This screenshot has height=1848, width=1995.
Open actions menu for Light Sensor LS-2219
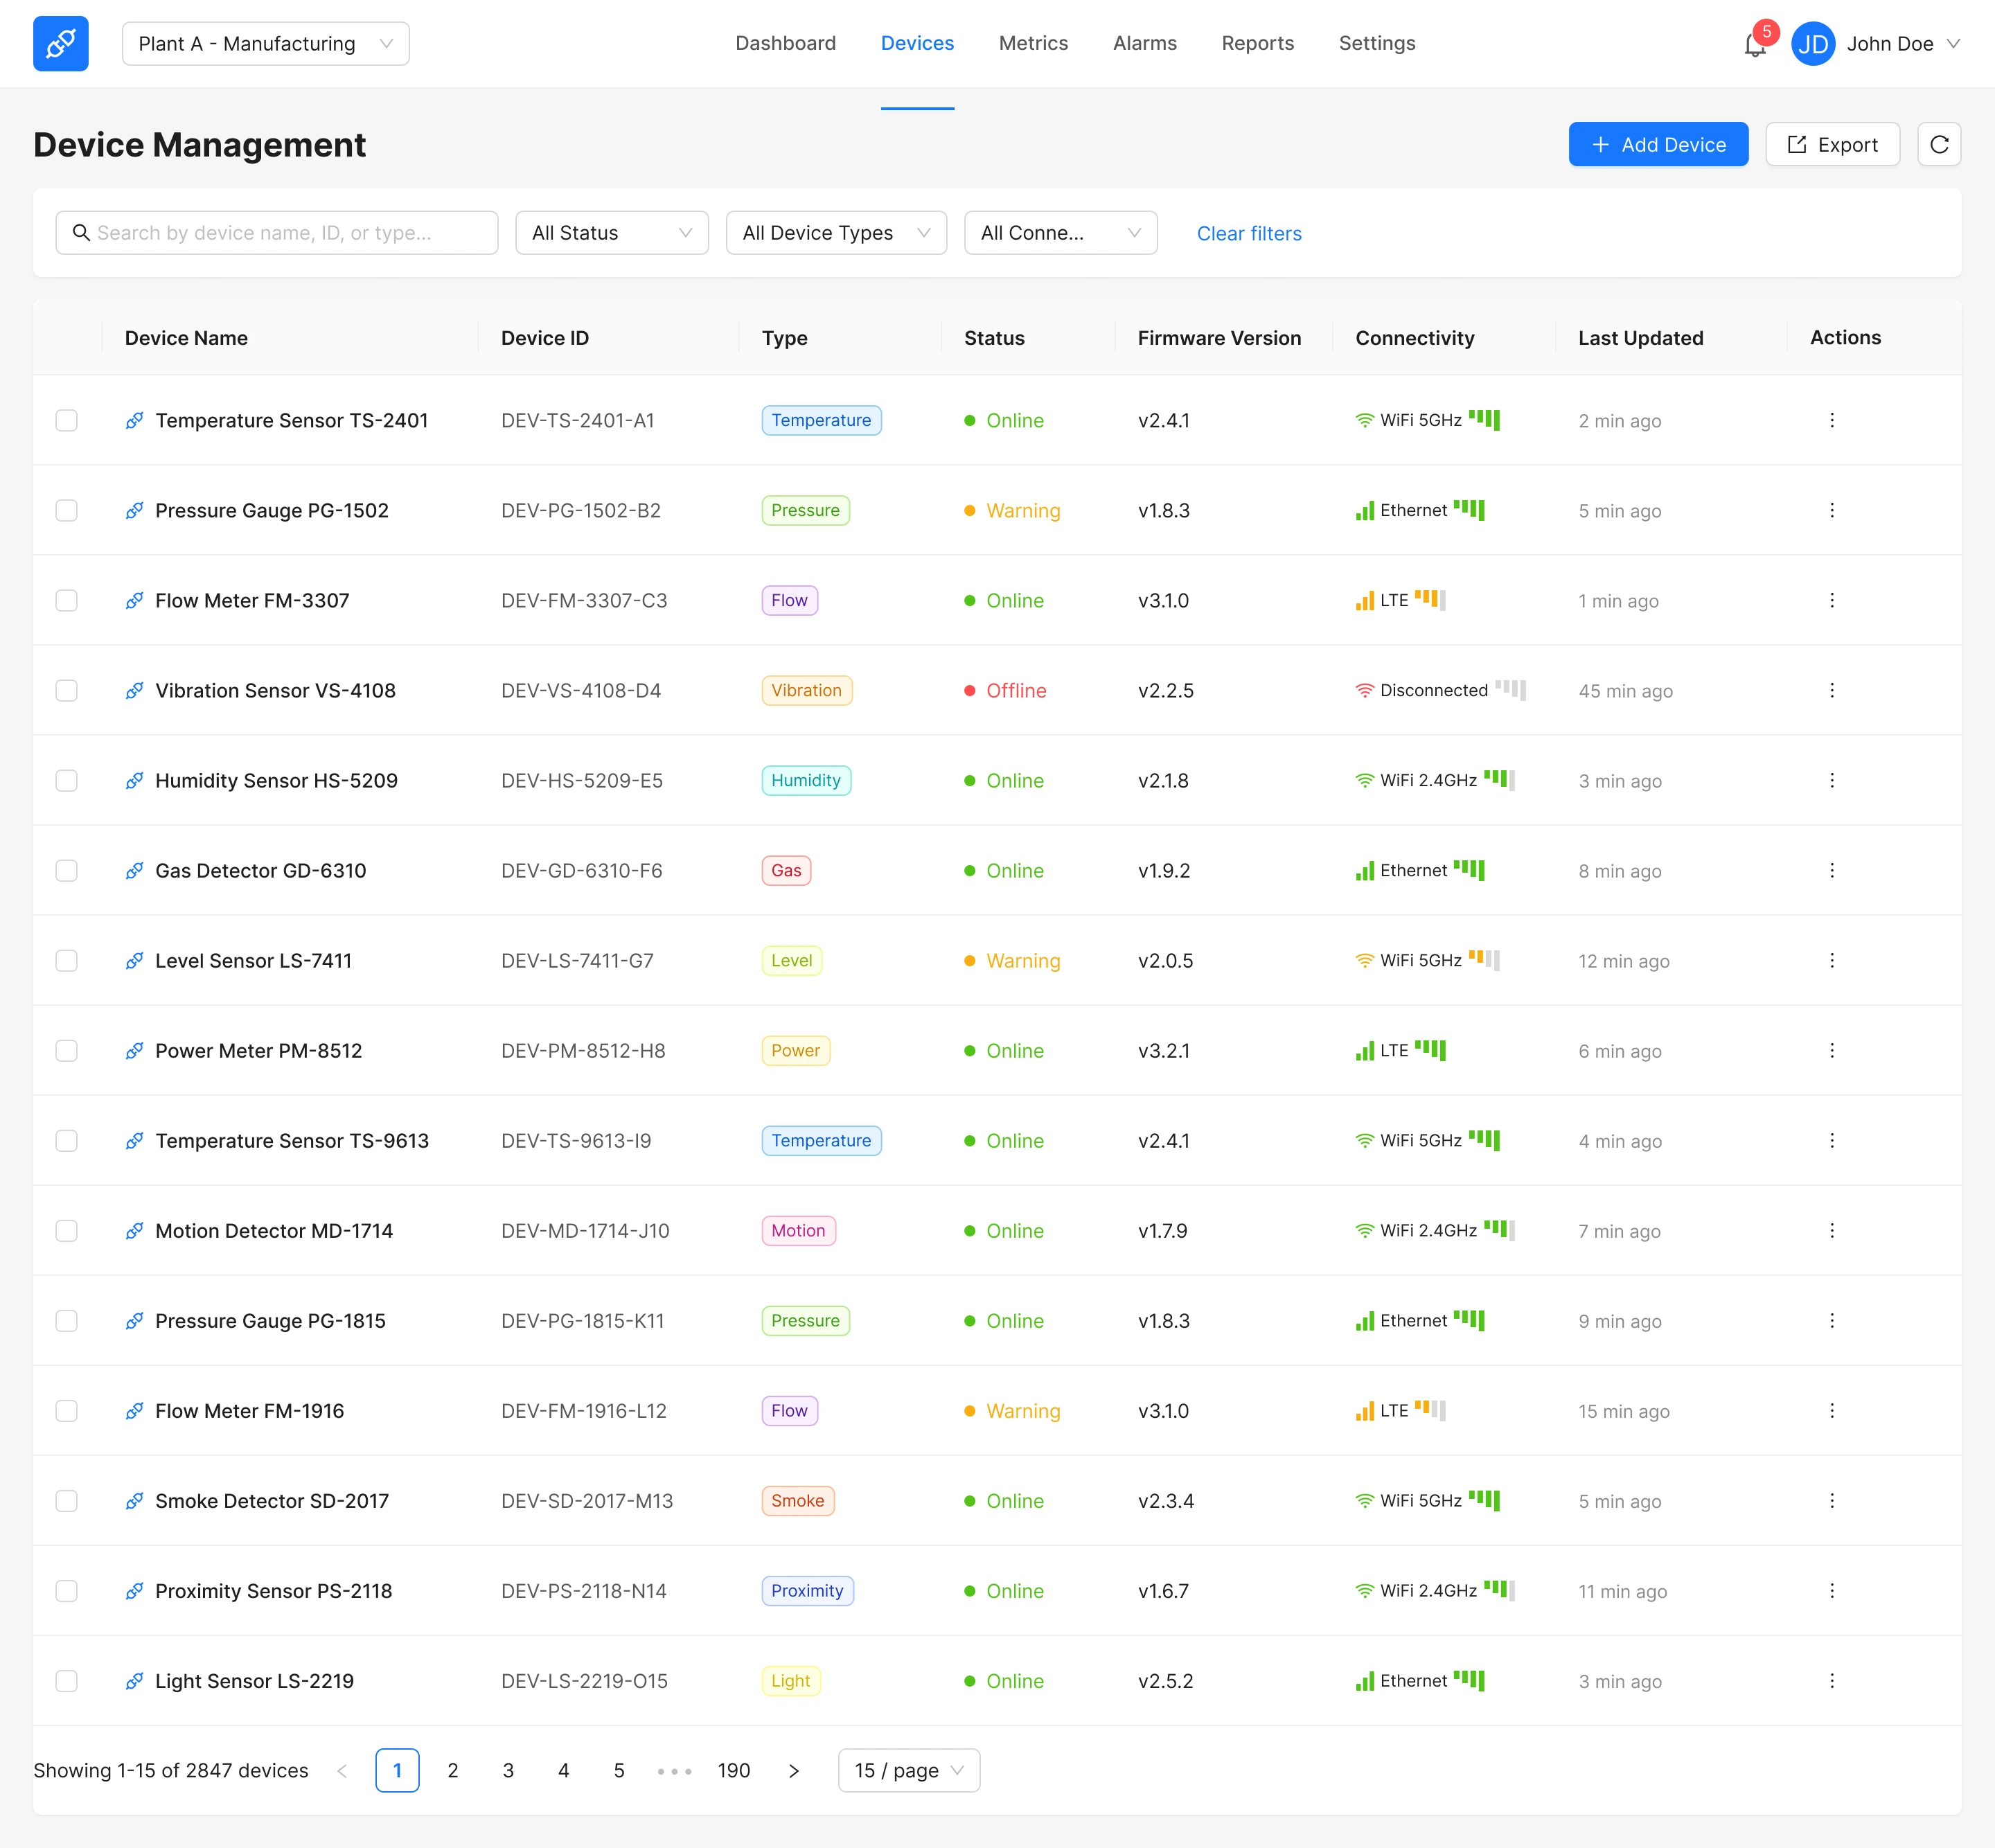click(1831, 1681)
